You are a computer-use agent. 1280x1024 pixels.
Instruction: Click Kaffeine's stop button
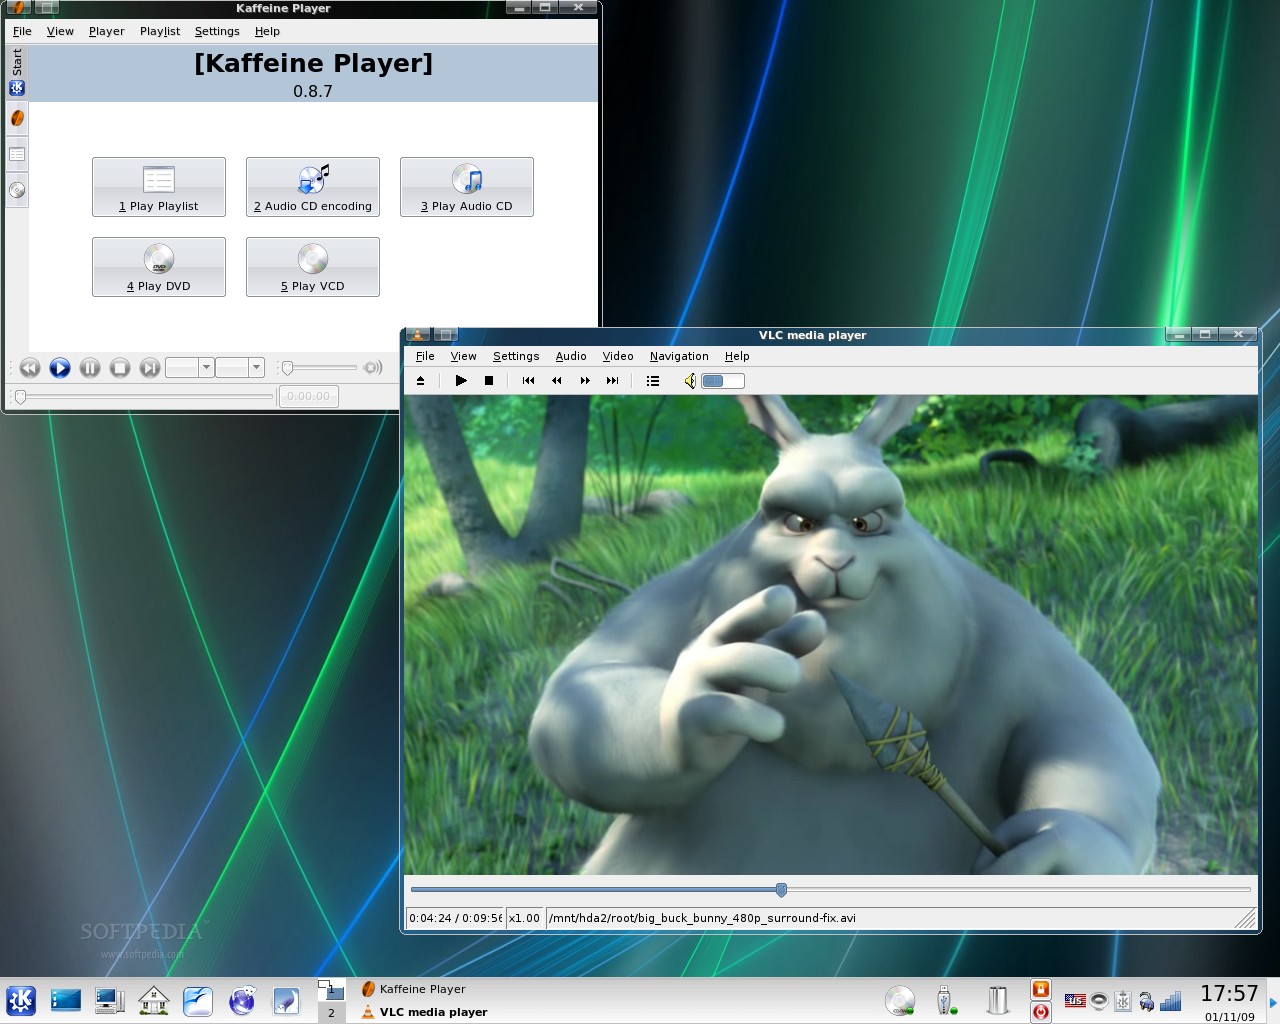click(x=120, y=368)
